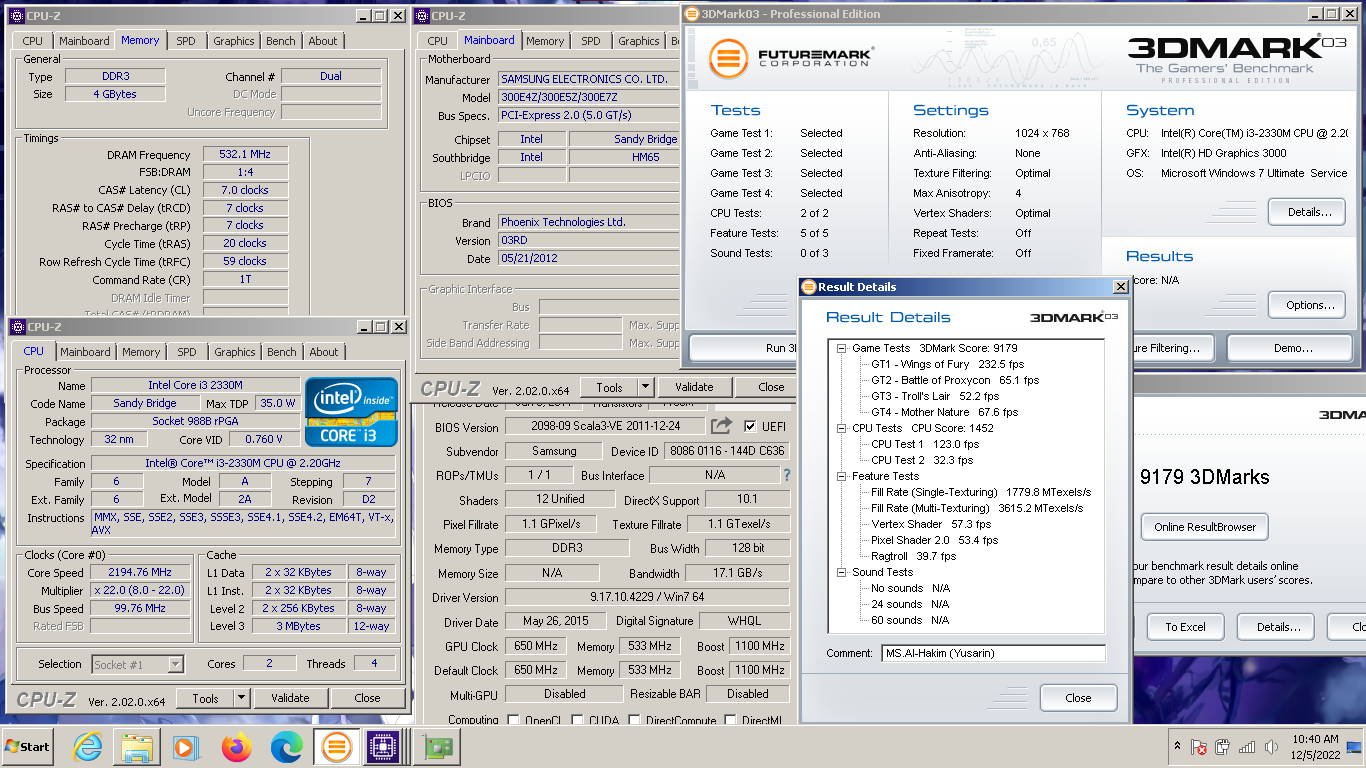Click Safely Remove Hardware tray icon

(x=1223, y=747)
